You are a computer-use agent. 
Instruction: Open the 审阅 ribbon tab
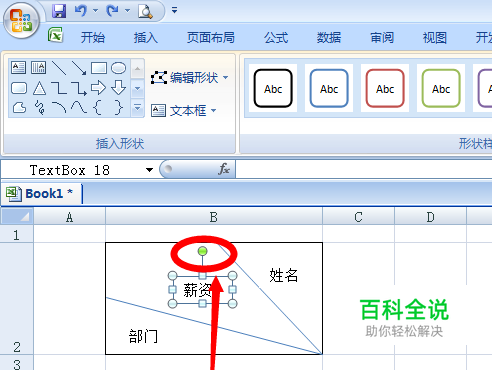click(x=382, y=38)
